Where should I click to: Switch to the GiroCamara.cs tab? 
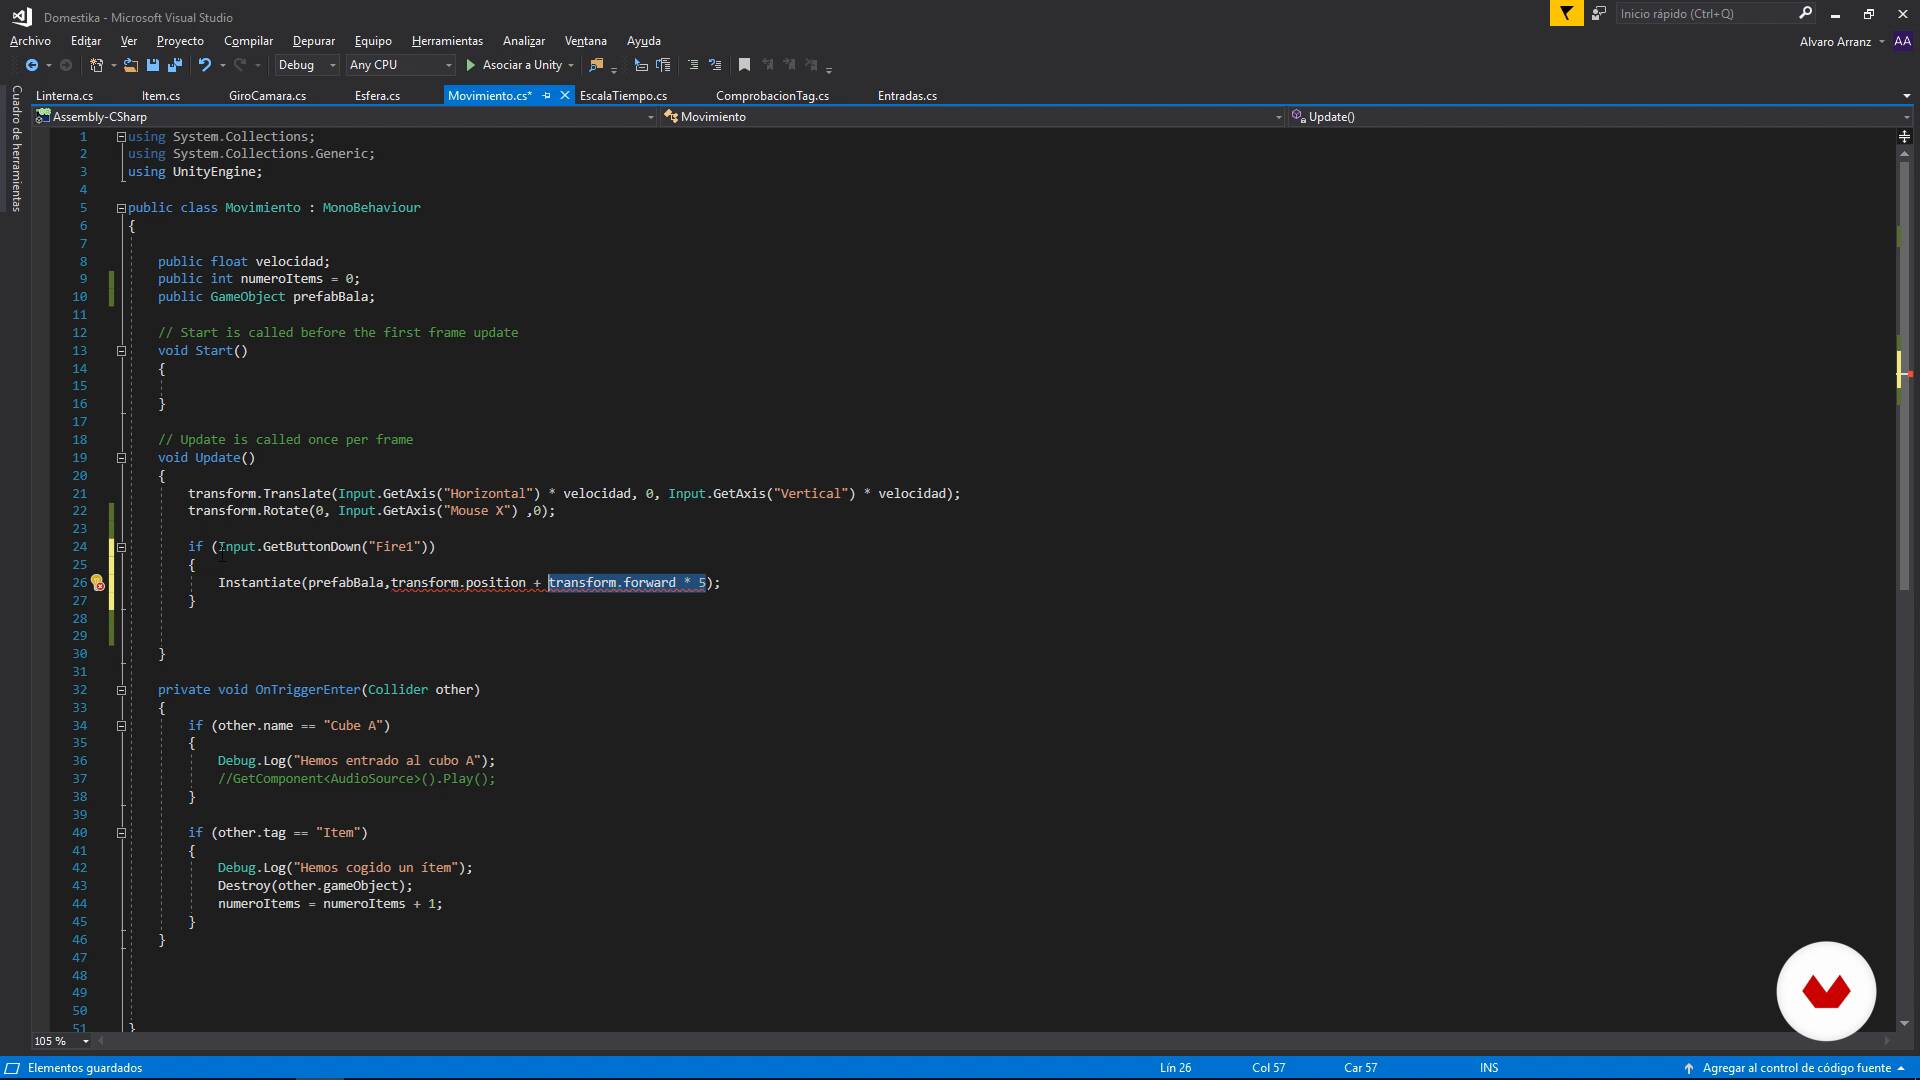(x=267, y=96)
